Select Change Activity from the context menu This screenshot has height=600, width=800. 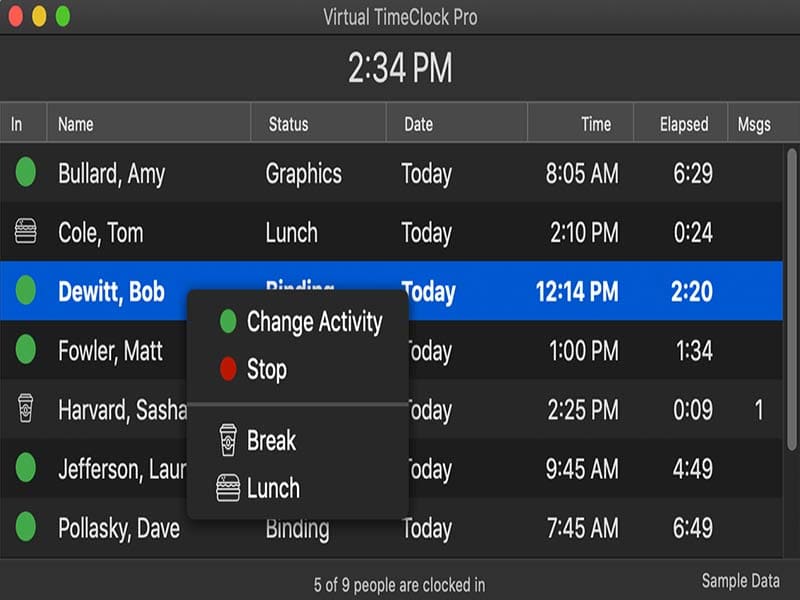(312, 322)
